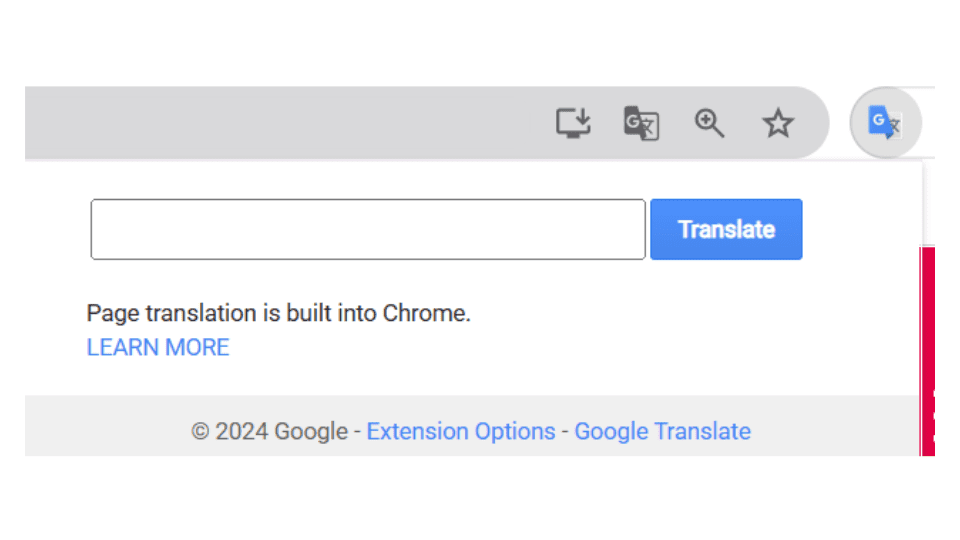Click the "© 2024 Google" copyright text
The width and height of the screenshot is (960, 540).
pos(269,431)
